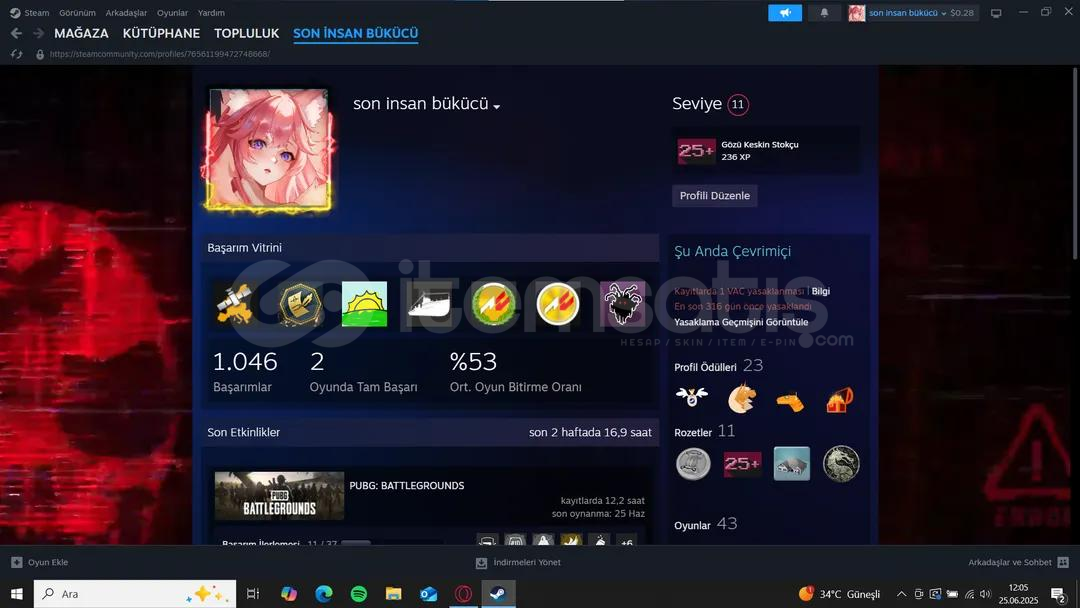Click the orange pointing hand award
Image resolution: width=1080 pixels, height=608 pixels.
[791, 400]
